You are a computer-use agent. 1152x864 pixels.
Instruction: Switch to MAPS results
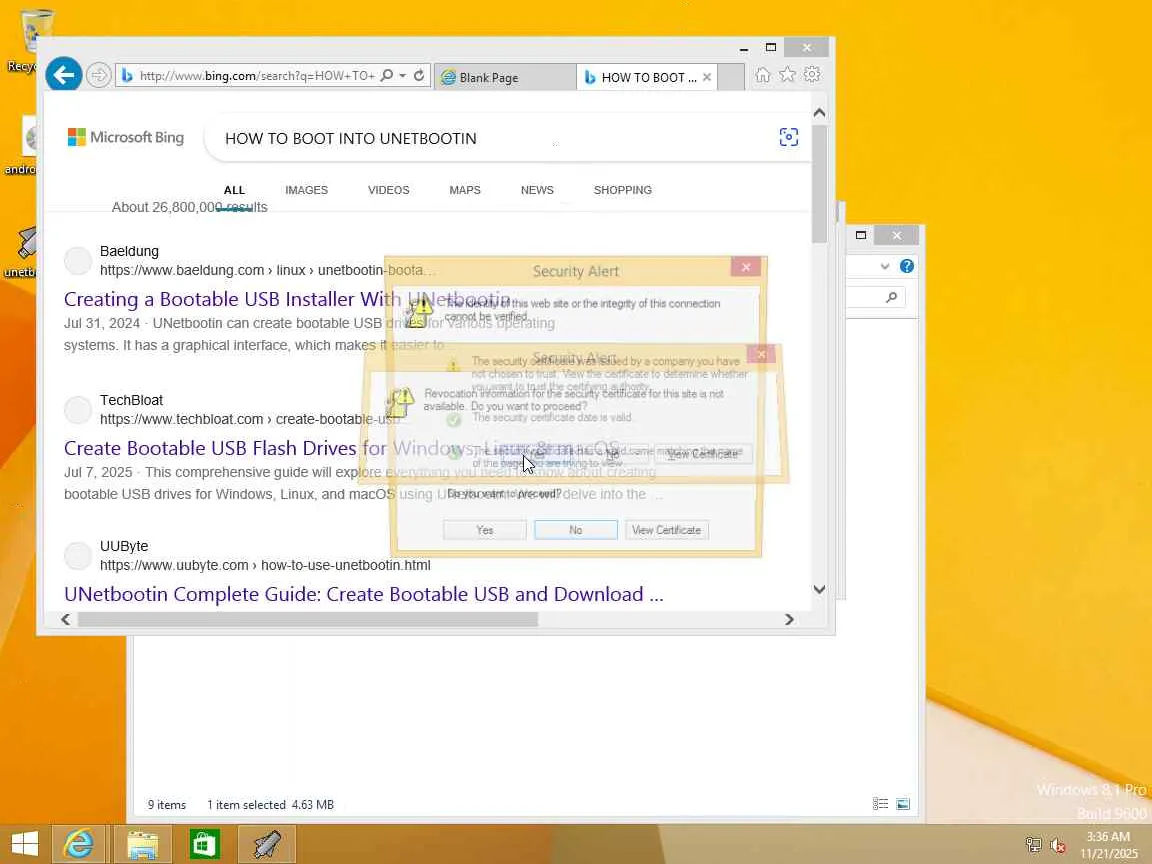(x=465, y=190)
